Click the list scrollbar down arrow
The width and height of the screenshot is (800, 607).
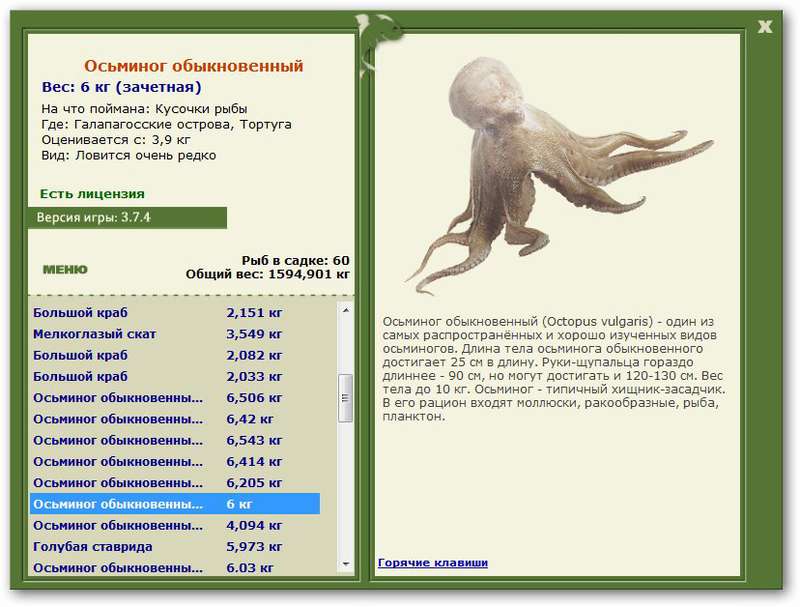click(346, 564)
